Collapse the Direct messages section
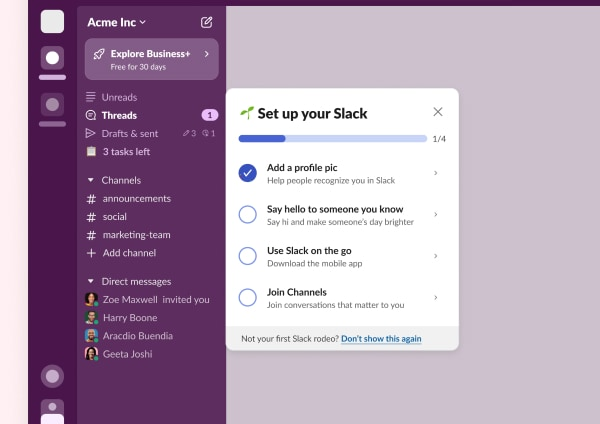Image resolution: width=600 pixels, height=424 pixels. [x=91, y=282]
